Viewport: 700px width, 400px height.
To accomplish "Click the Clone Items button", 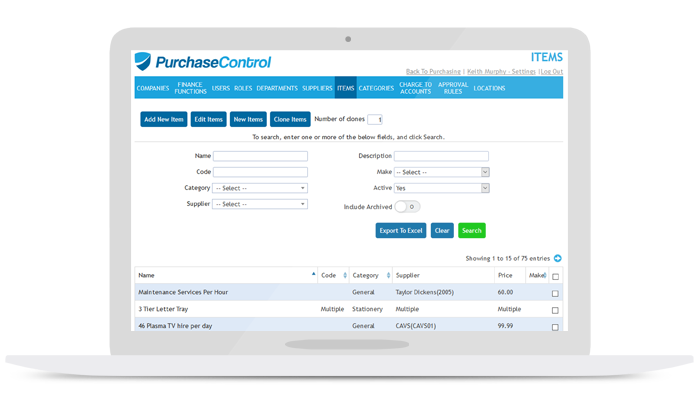I will tap(290, 119).
